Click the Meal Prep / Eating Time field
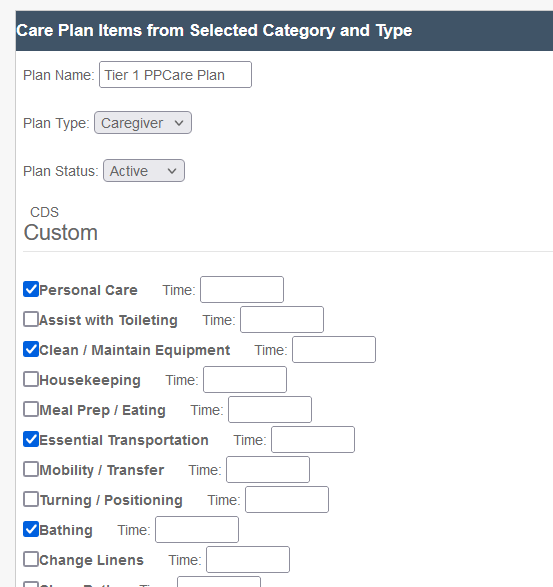 pos(270,410)
